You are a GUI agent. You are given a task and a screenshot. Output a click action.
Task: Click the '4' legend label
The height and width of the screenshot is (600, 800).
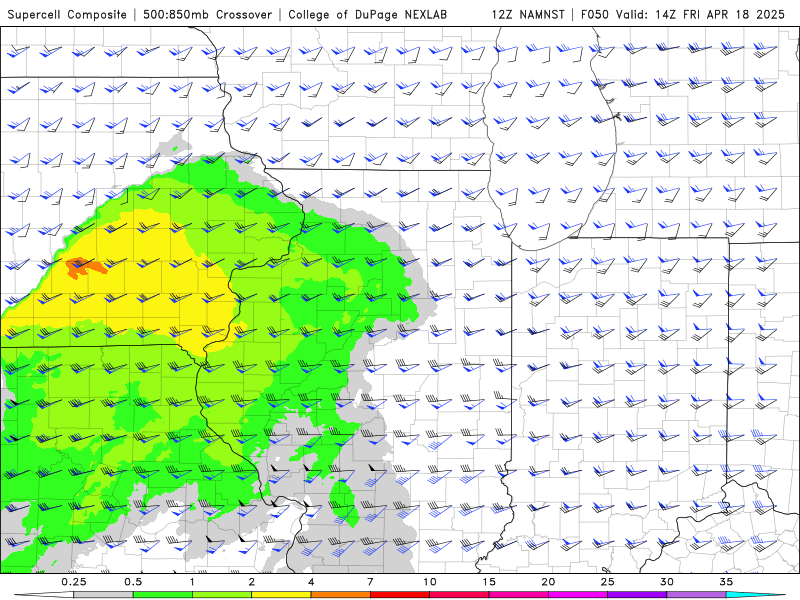click(311, 582)
